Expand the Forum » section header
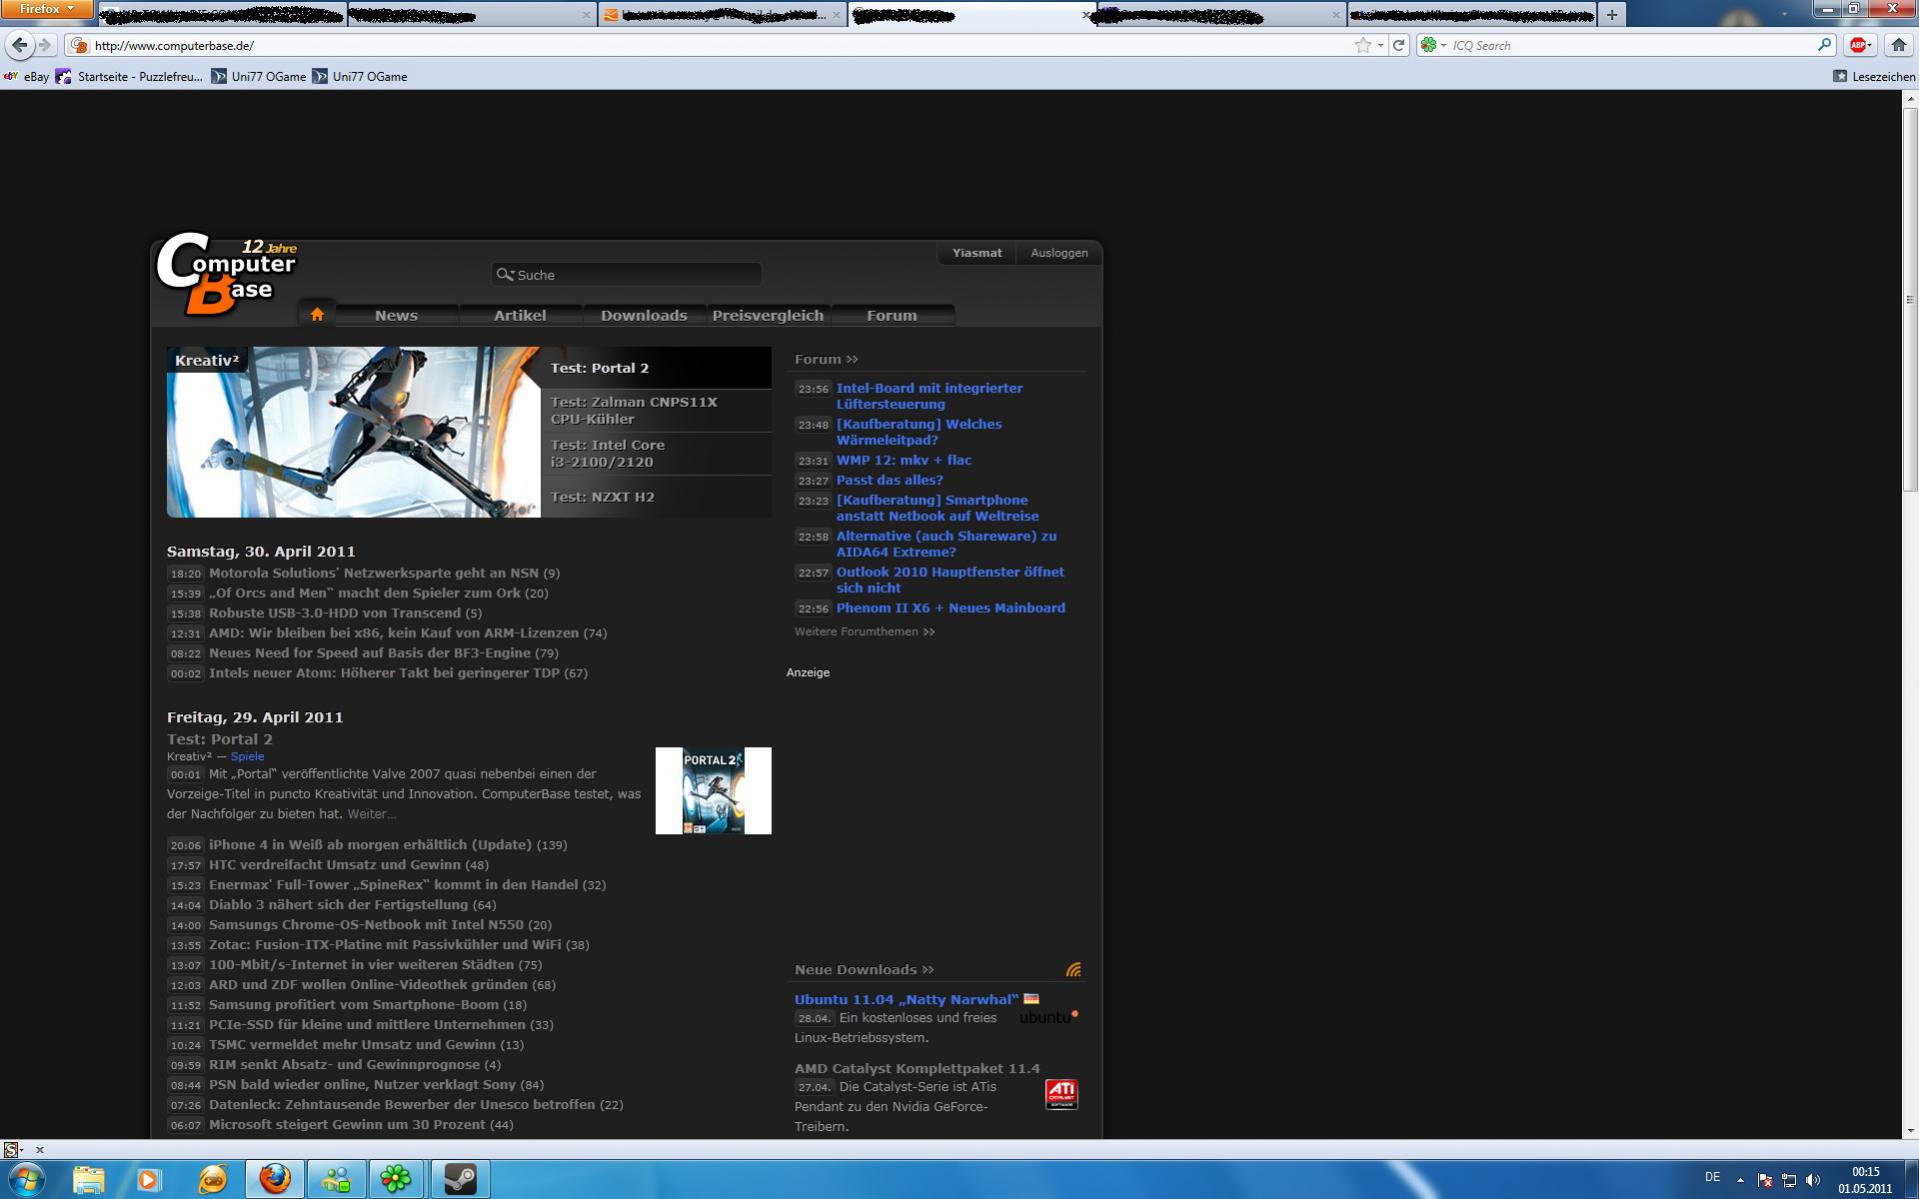The height and width of the screenshot is (1199, 1919). [x=826, y=359]
